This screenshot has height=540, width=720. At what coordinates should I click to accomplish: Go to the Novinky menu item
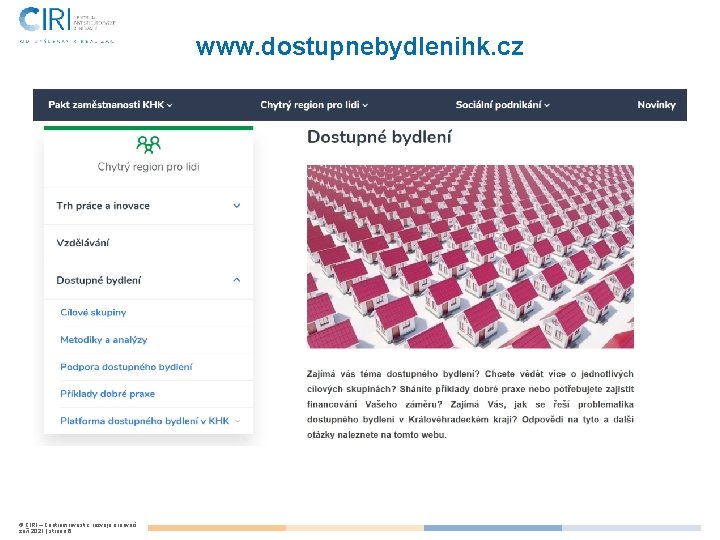coord(656,105)
